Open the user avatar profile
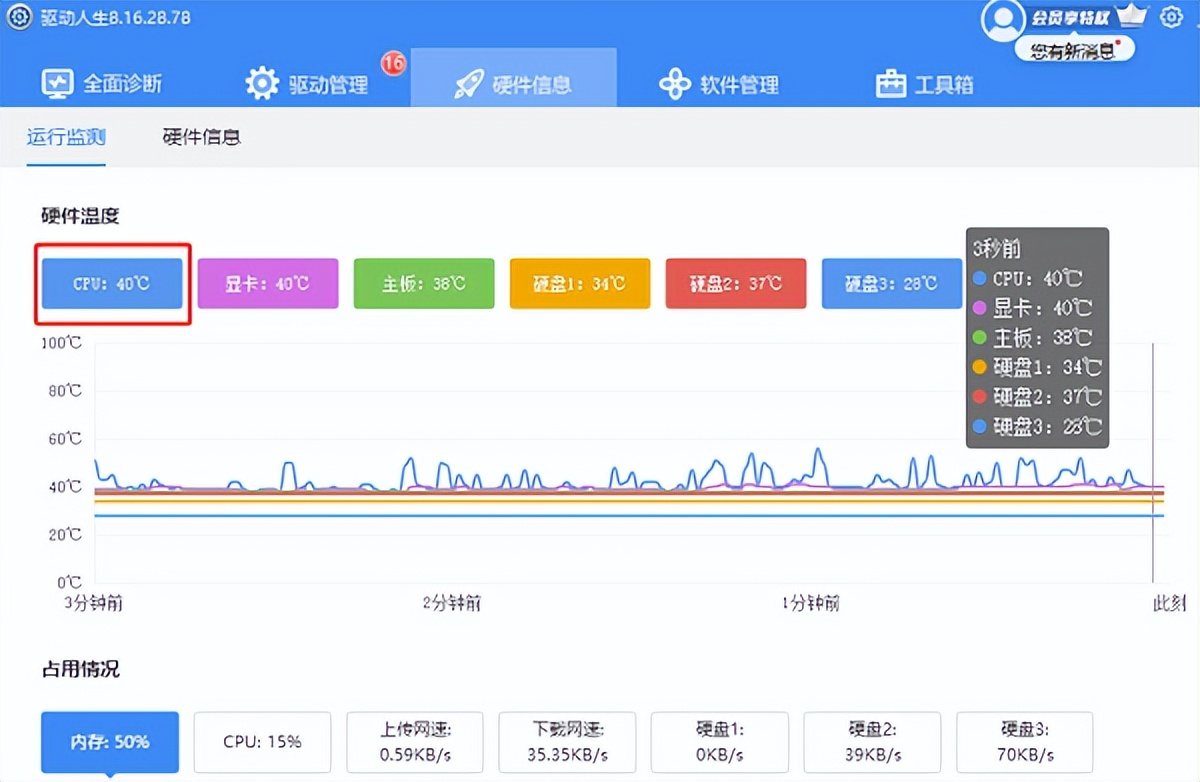Viewport: 1200px width, 782px height. 1003,22
